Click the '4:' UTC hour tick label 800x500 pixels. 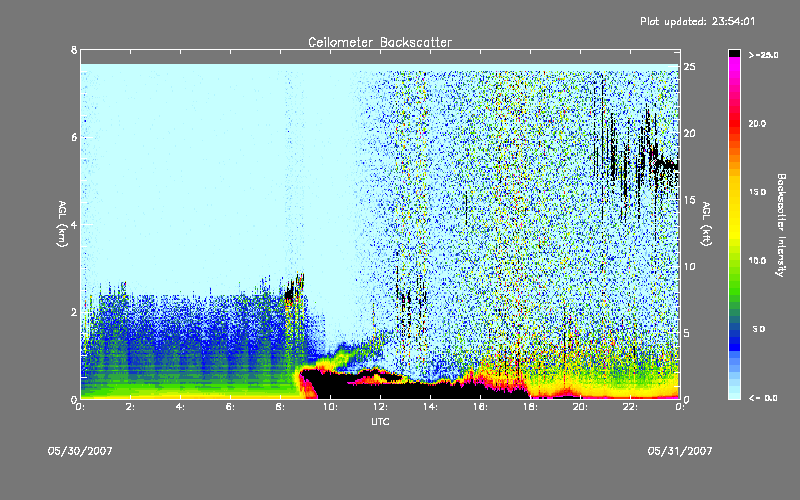tap(181, 407)
